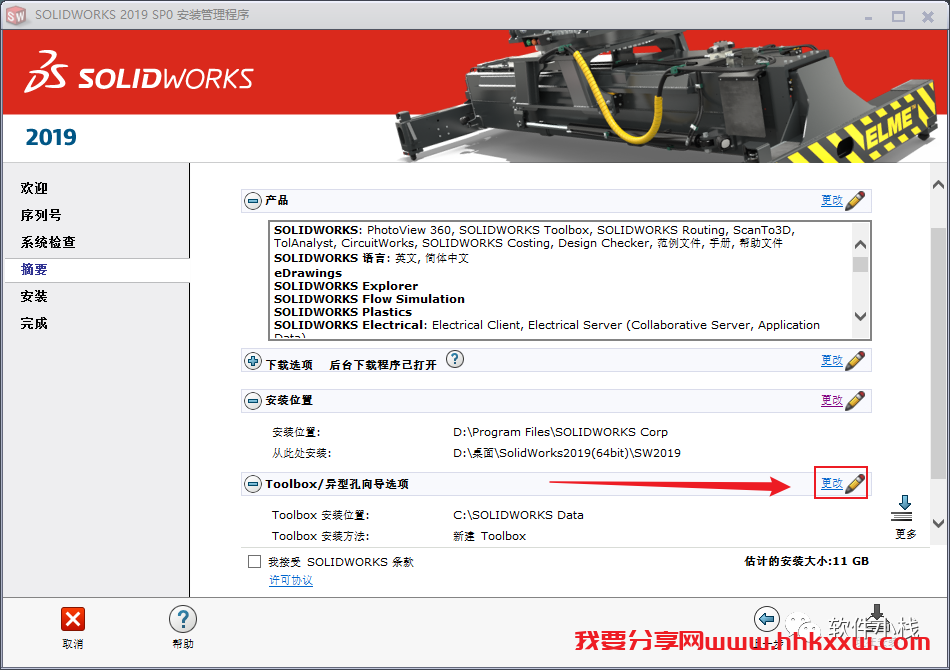
Task: Click the 帮助 question mark icon
Action: point(182,619)
